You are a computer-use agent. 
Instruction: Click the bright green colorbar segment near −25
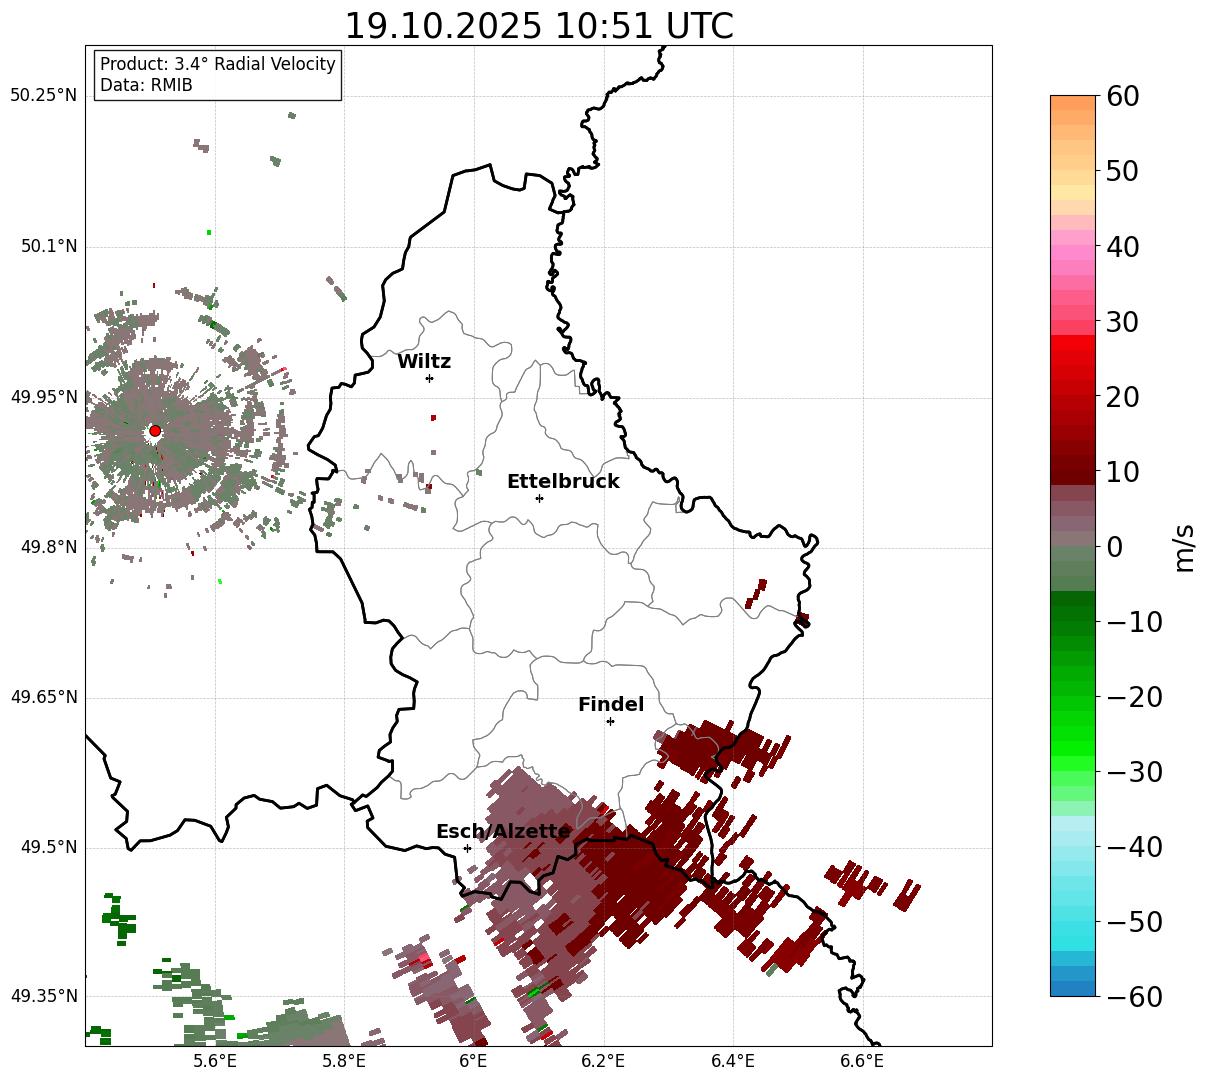tap(1073, 733)
